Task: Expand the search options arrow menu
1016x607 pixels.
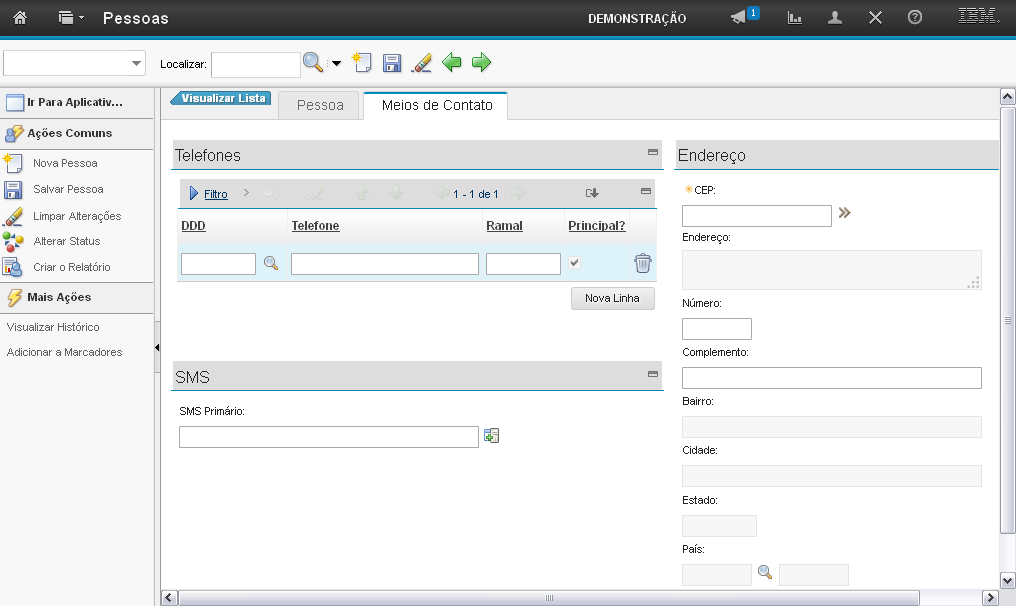Action: 336,63
